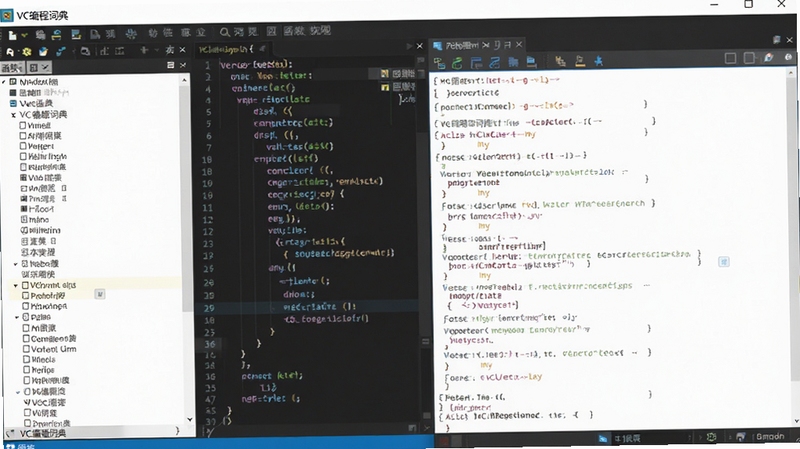This screenshot has width=800, height=449.
Task: Select the 函数 tab above the tree
Action: [12, 67]
